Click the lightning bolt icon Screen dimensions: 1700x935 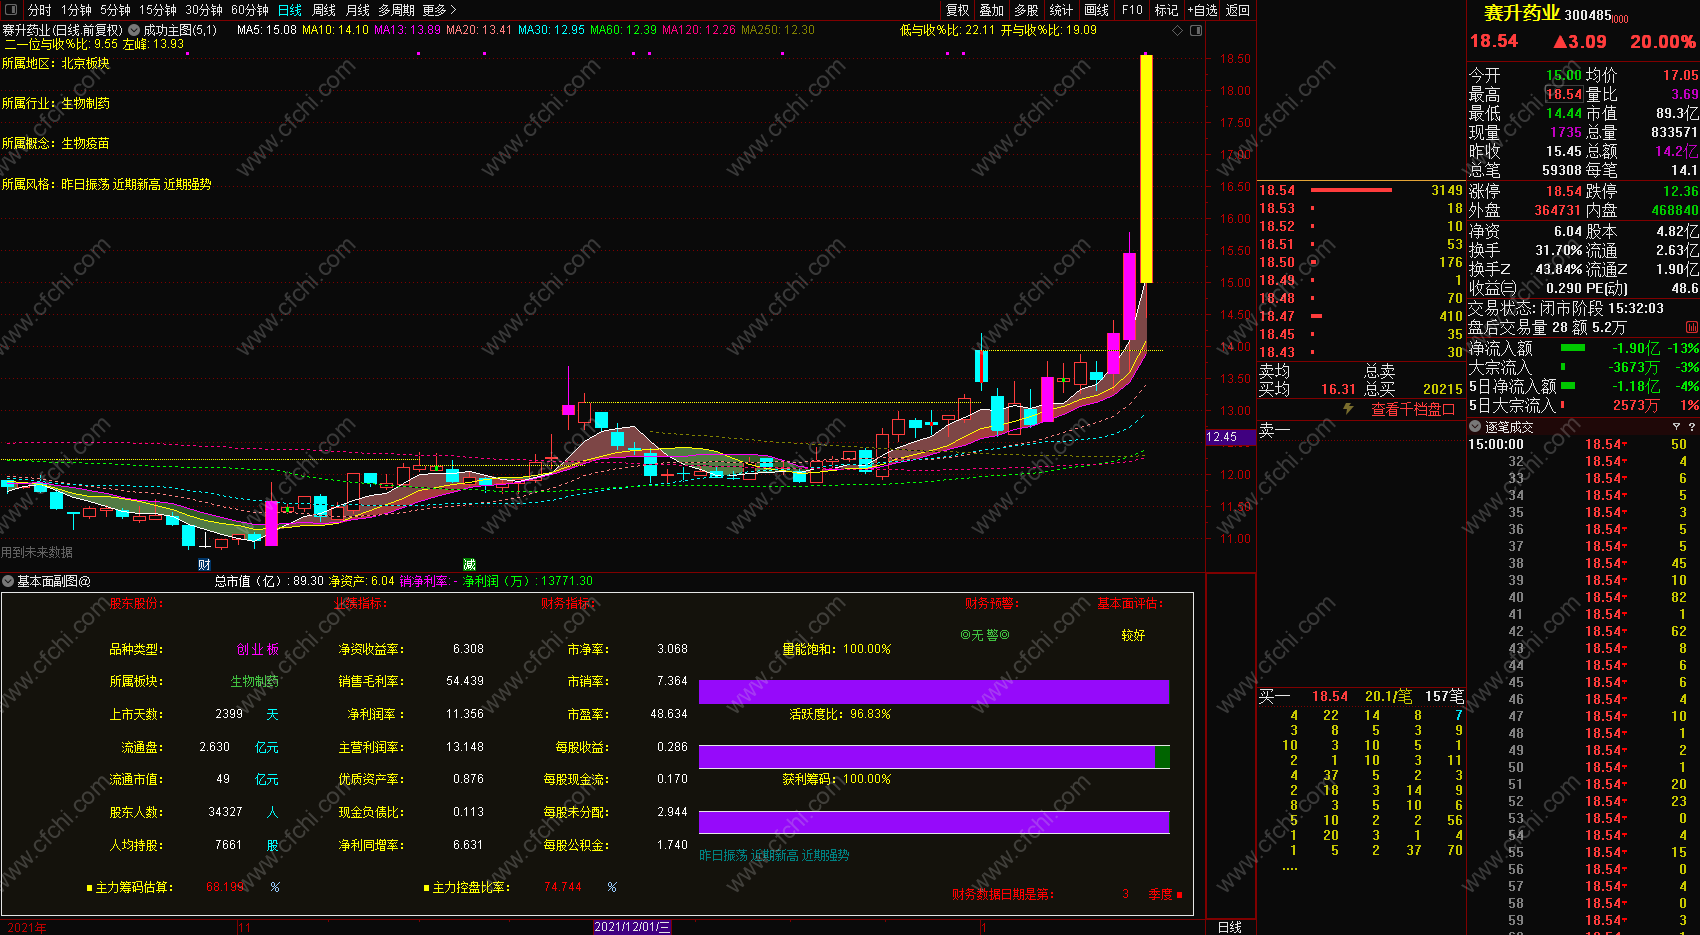[x=1348, y=409]
